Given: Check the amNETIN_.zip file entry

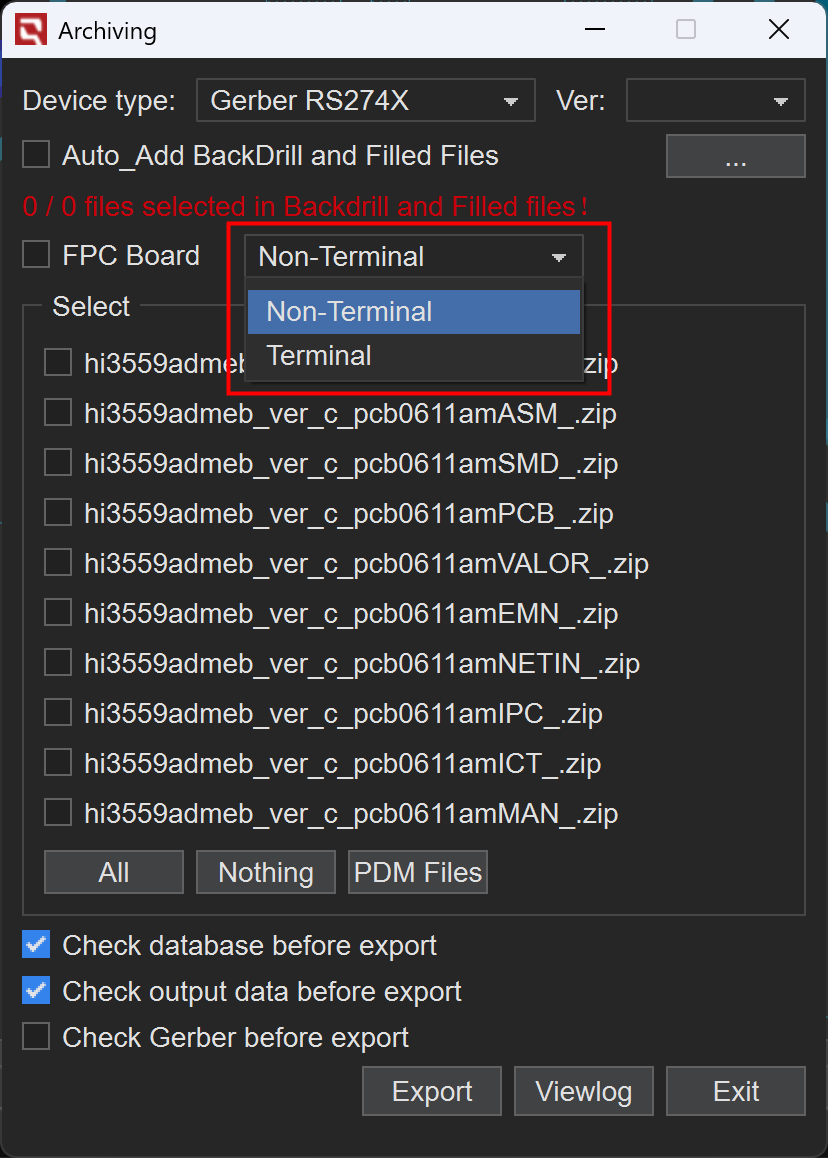Looking at the screenshot, I should 58,663.
